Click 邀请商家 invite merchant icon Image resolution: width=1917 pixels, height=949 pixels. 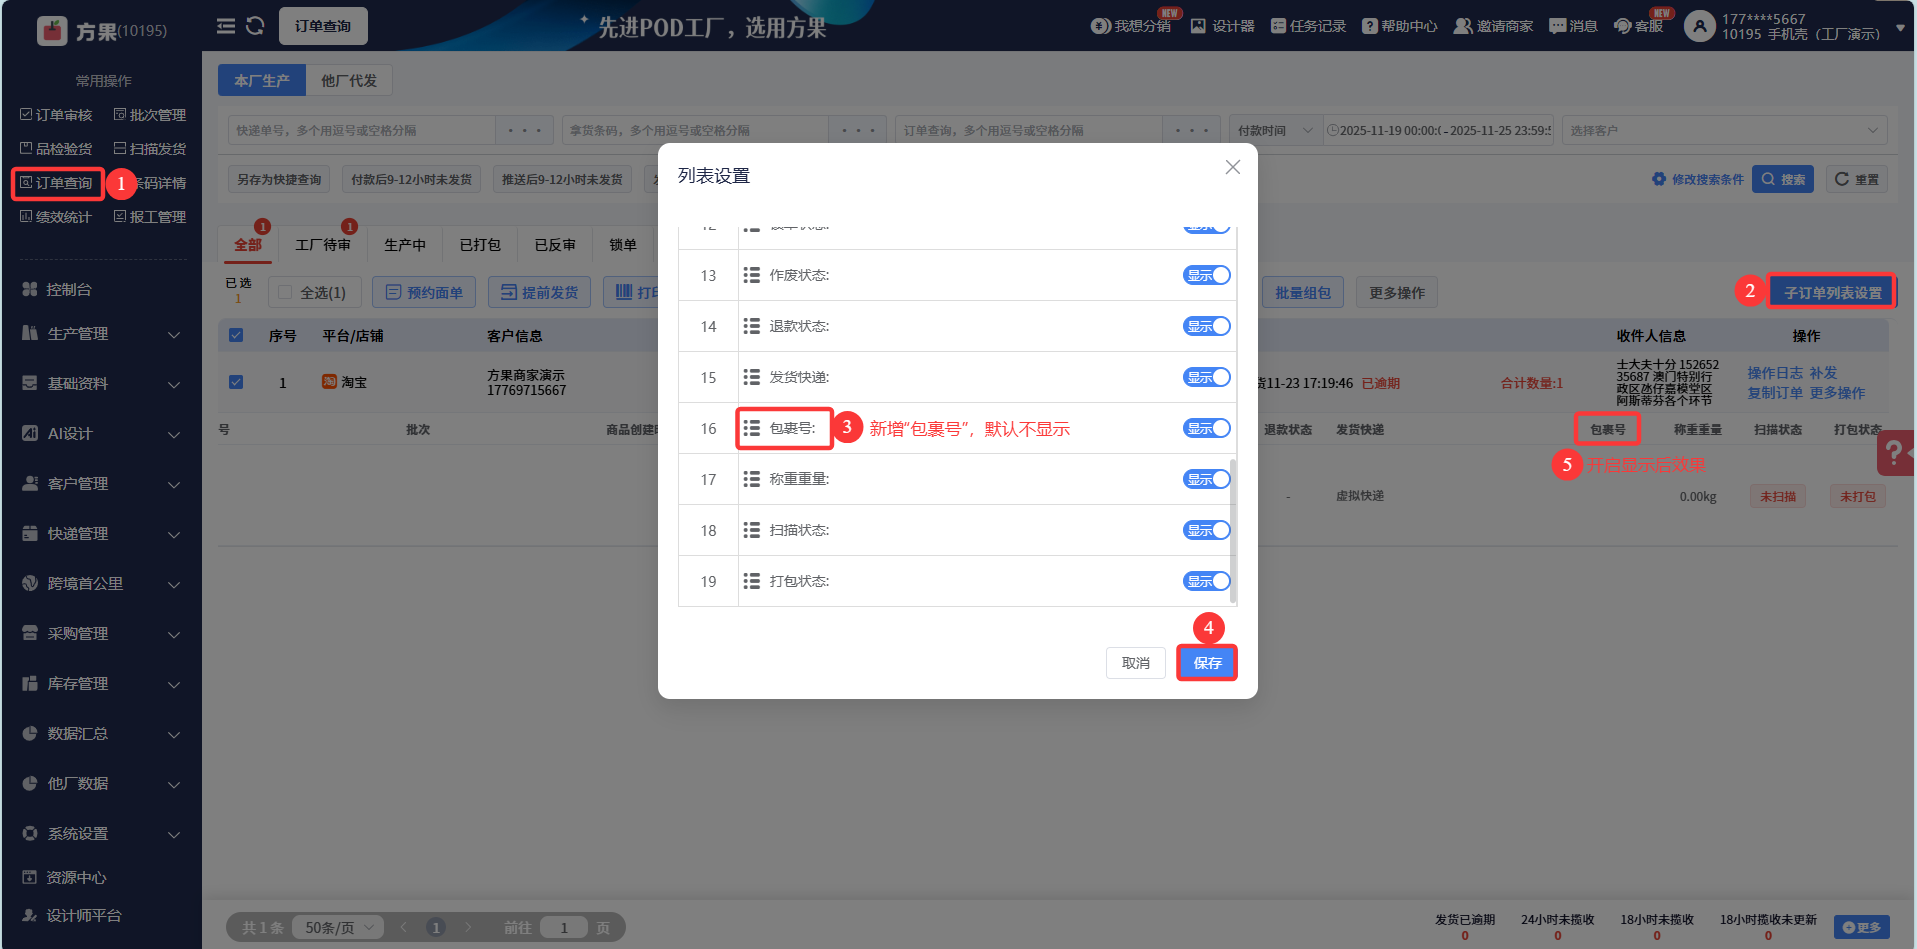click(1463, 26)
